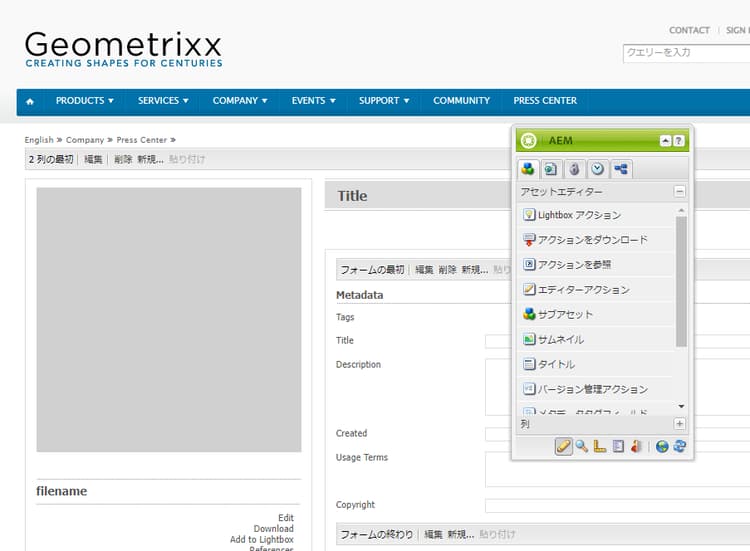This screenshot has height=551, width=750.
Task: Click the Company breadcrumb link
Action: click(85, 140)
